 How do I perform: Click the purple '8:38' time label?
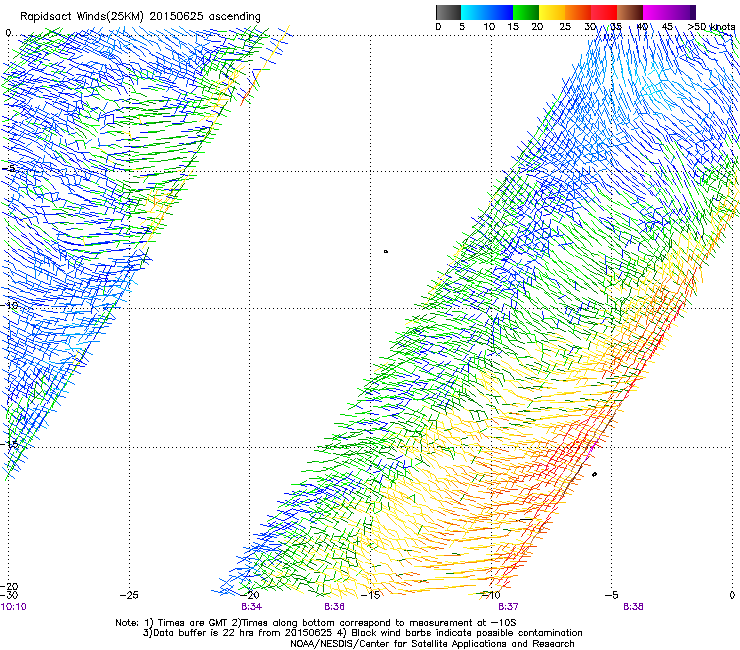coord(633,607)
